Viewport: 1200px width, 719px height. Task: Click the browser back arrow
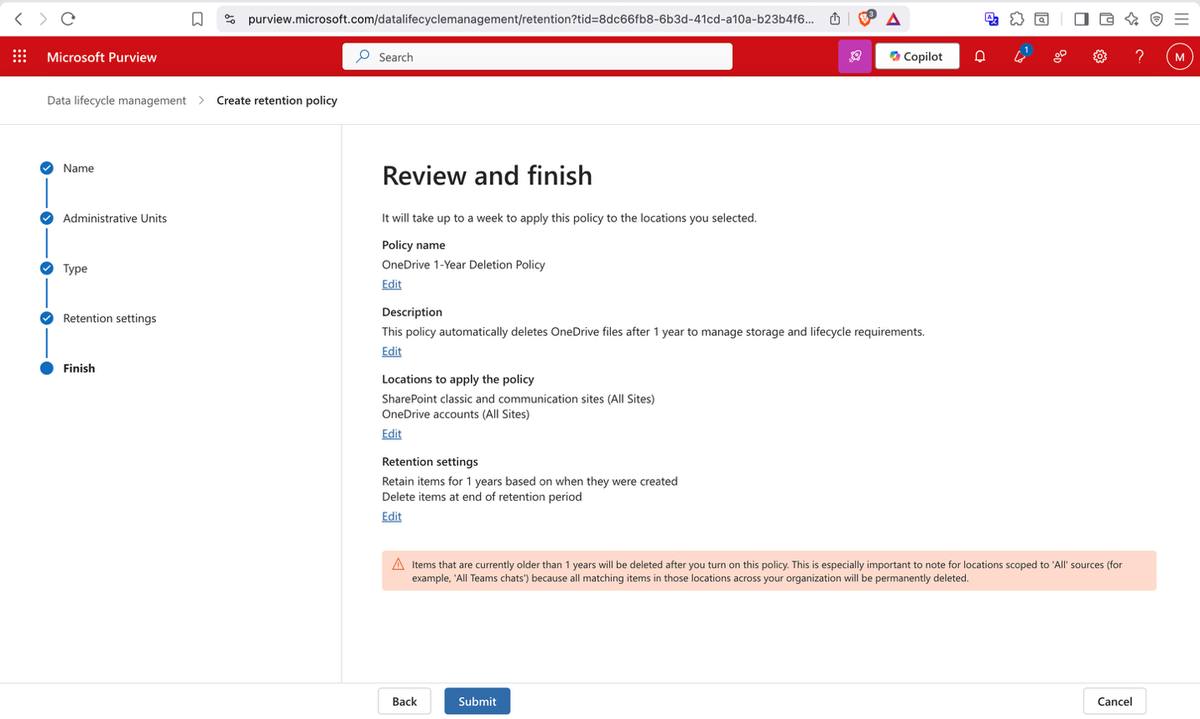[x=18, y=18]
